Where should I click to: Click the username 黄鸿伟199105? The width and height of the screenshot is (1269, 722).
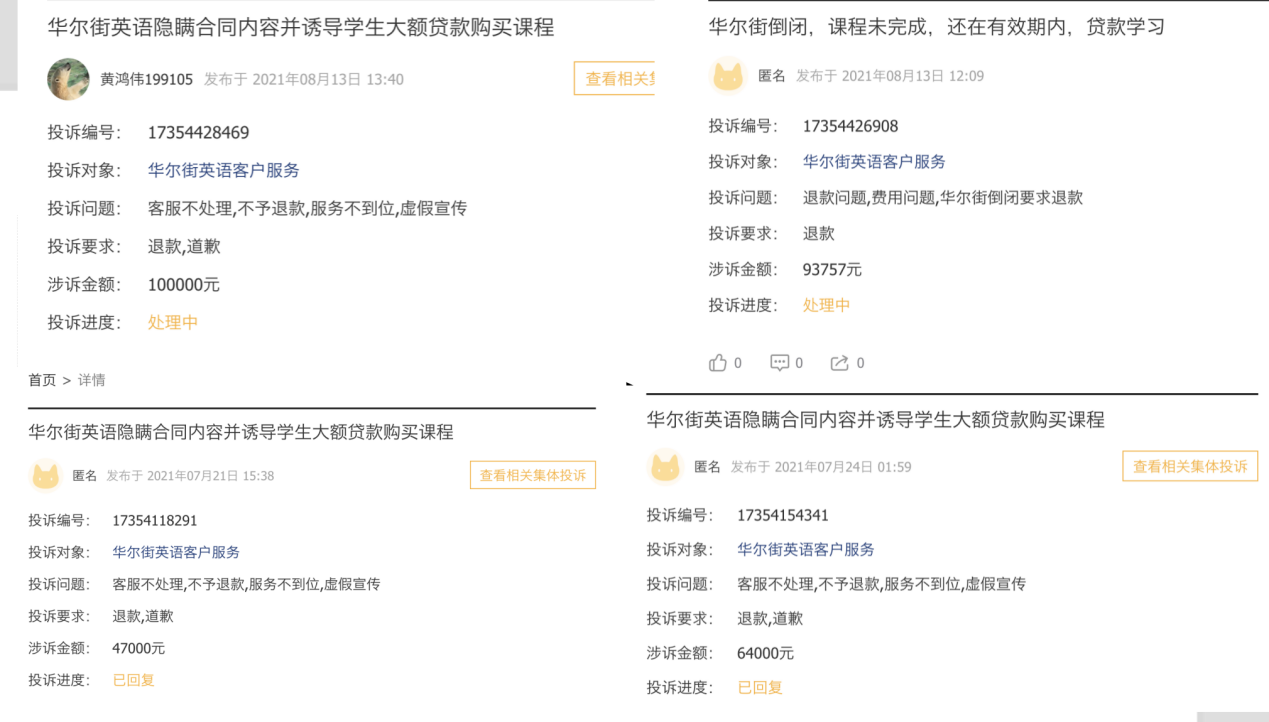(x=146, y=79)
